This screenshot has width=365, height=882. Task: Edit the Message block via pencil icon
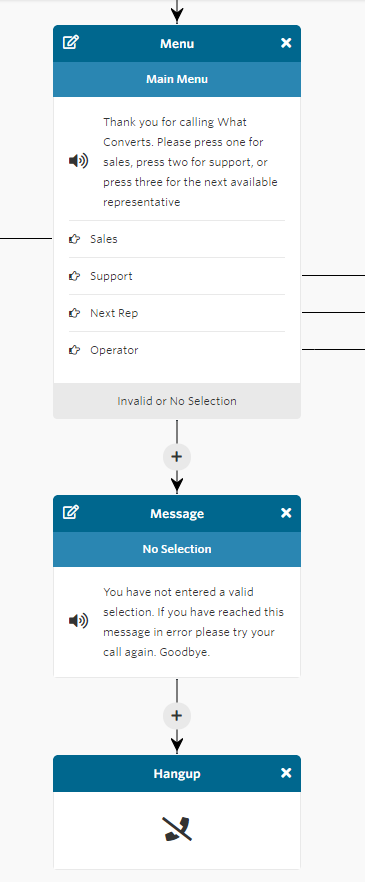coord(71,512)
